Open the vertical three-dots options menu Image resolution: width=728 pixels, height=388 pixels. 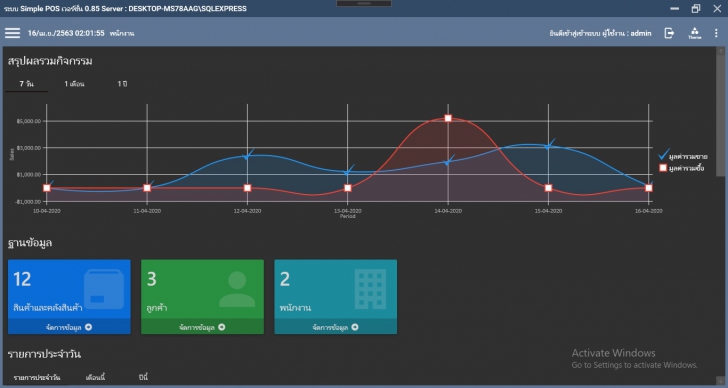coord(716,33)
